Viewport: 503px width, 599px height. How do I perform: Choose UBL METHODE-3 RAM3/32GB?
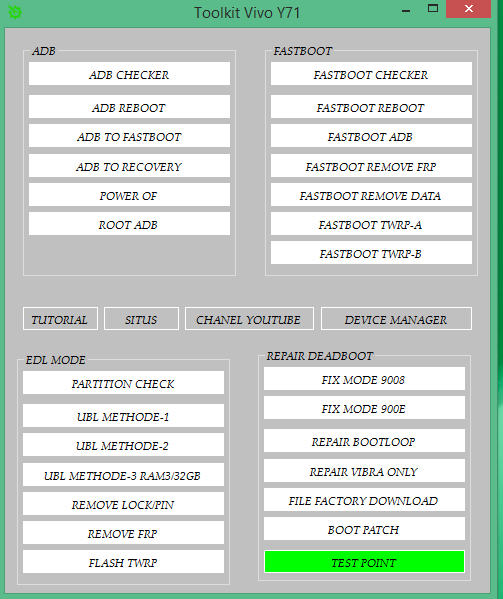[123, 474]
